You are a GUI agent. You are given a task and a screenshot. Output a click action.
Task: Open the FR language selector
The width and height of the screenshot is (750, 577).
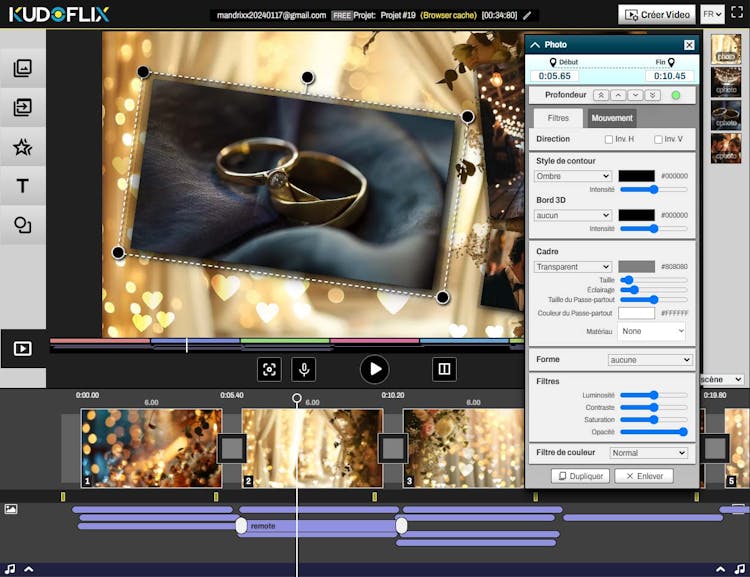point(712,14)
